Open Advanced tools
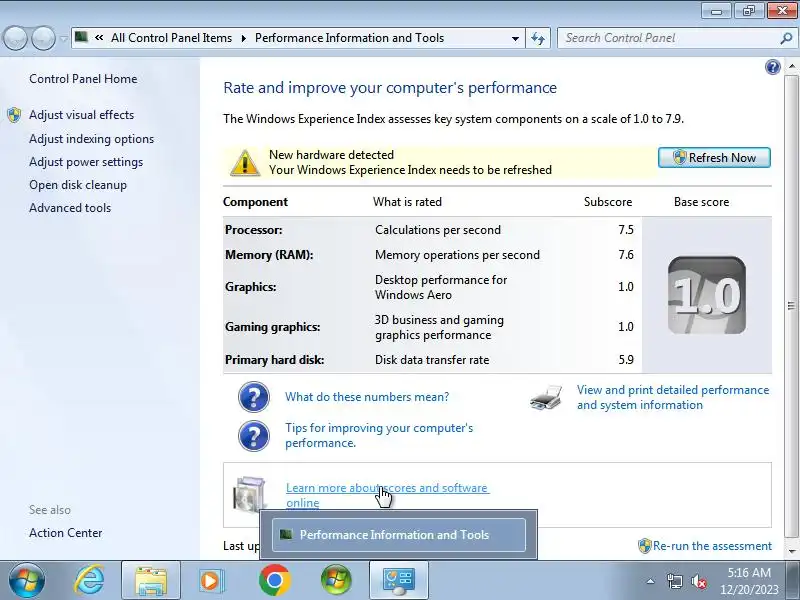Image resolution: width=800 pixels, height=600 pixels. [x=70, y=208]
